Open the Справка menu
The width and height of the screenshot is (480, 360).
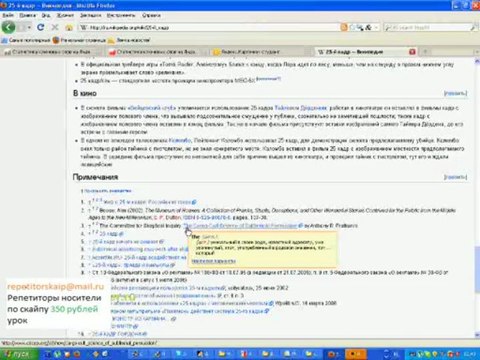tap(151, 15)
